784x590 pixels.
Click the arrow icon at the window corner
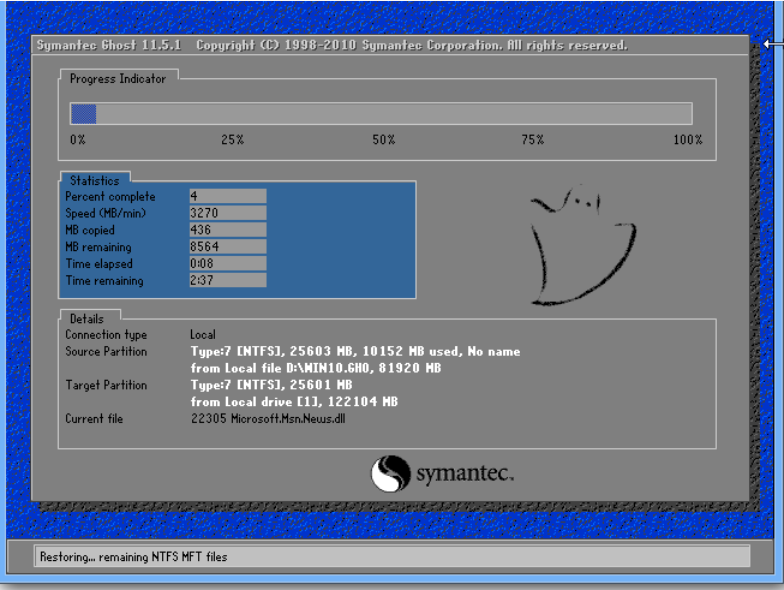pos(771,43)
